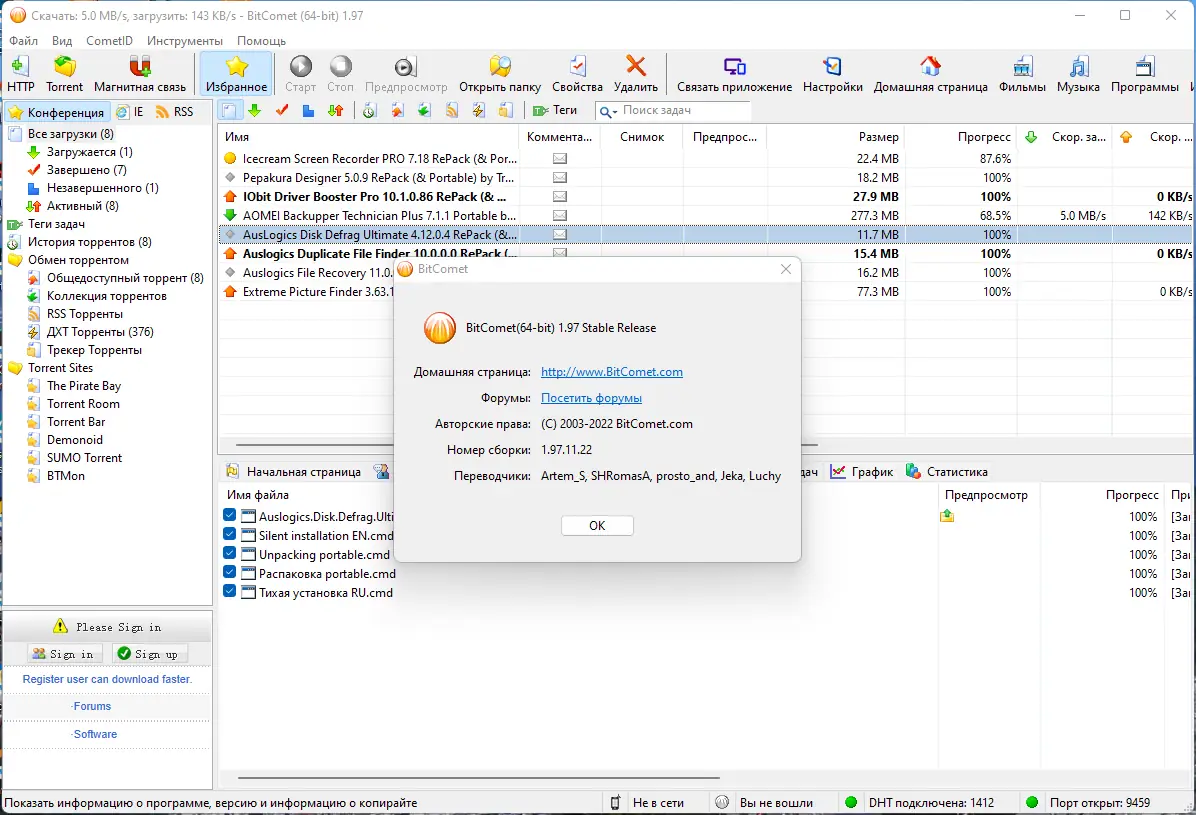Image resolution: width=1196 pixels, height=815 pixels.
Task: Select ДХТ Торренты (376) entry
Action: click(100, 332)
